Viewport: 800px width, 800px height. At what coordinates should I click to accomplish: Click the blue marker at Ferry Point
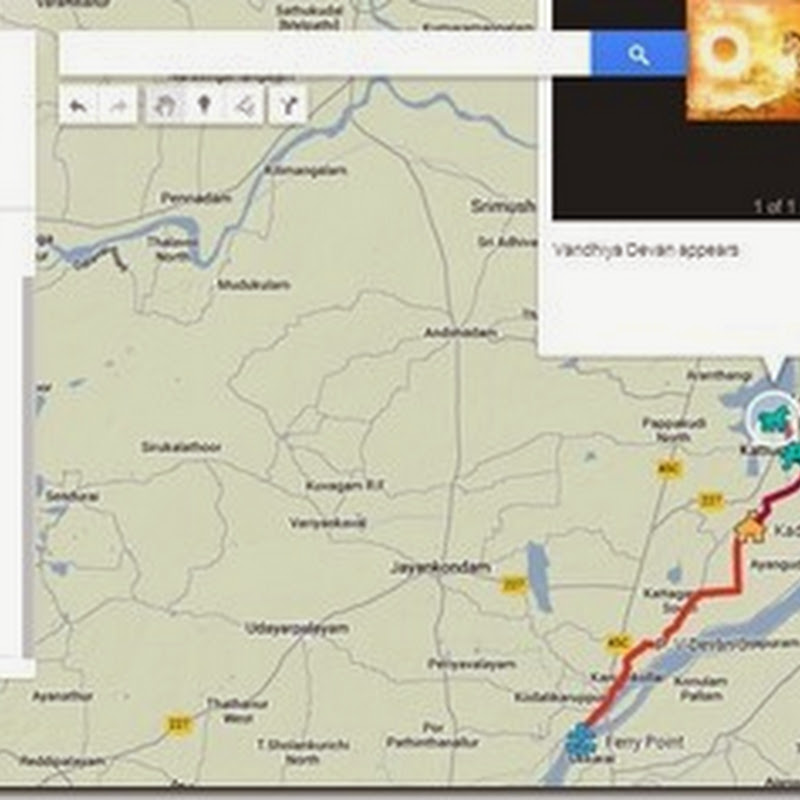[581, 739]
